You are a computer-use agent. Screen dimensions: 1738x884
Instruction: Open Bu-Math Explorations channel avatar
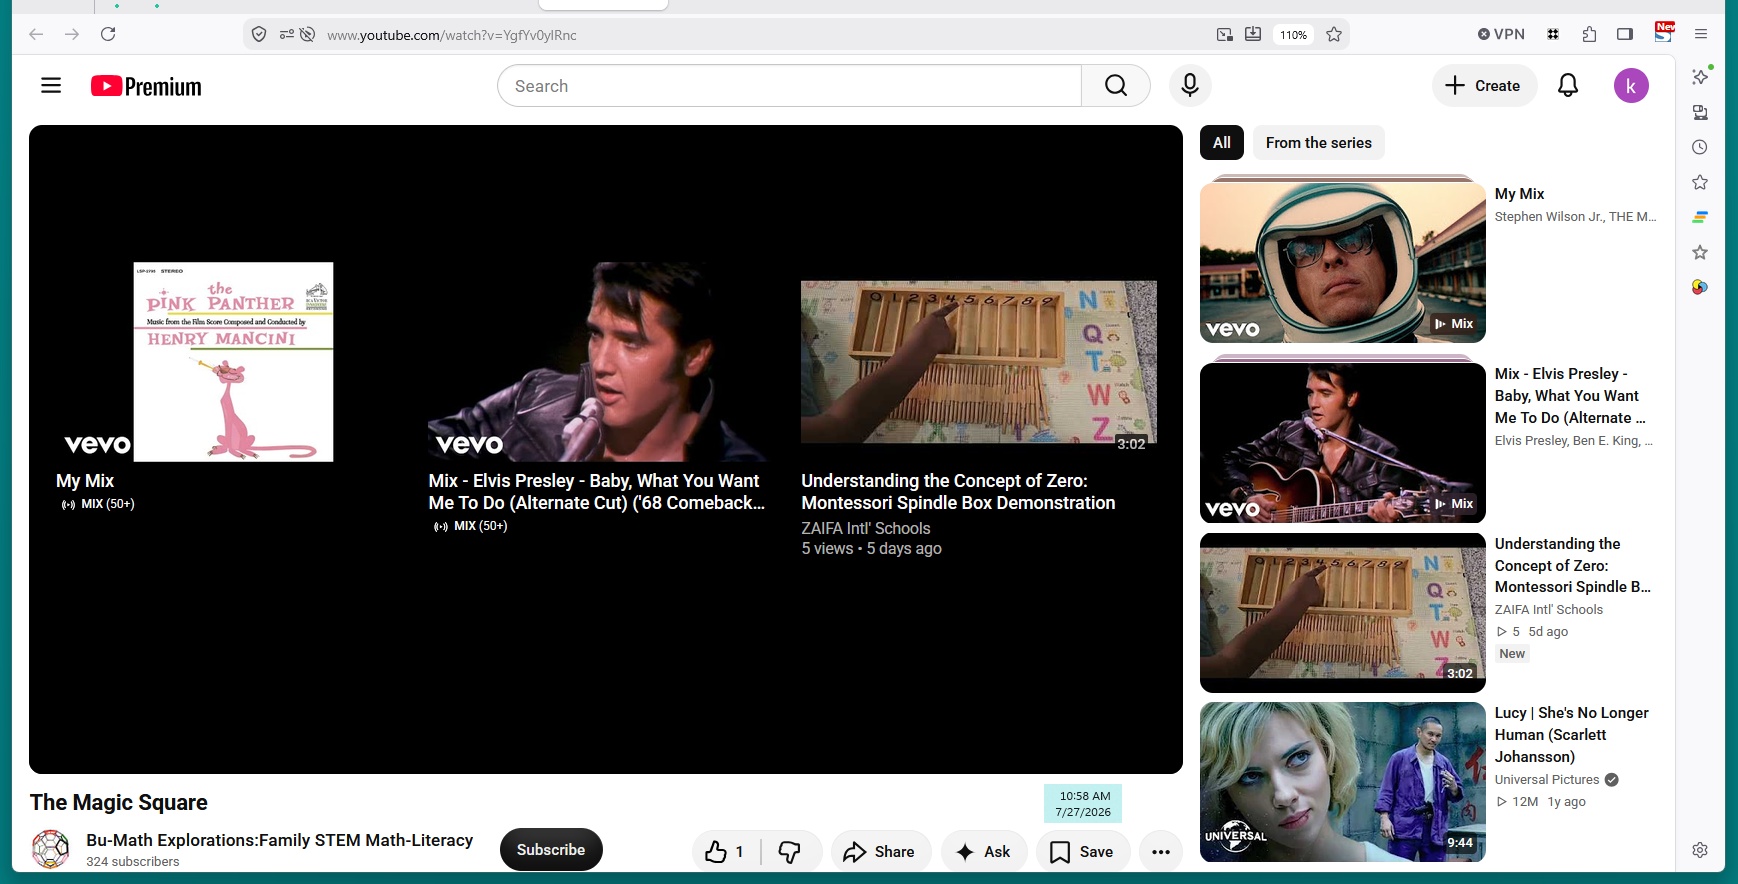51,849
